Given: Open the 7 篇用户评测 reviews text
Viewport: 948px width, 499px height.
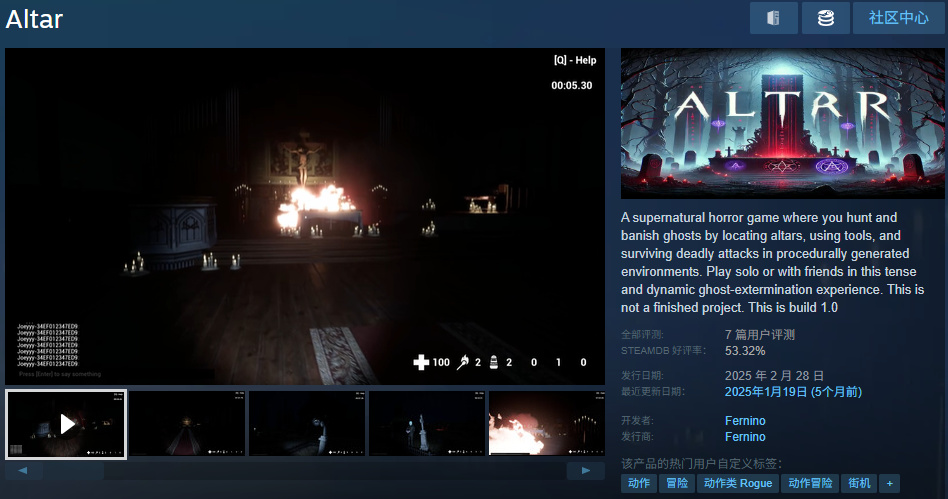Looking at the screenshot, I should pyautogui.click(x=759, y=334).
